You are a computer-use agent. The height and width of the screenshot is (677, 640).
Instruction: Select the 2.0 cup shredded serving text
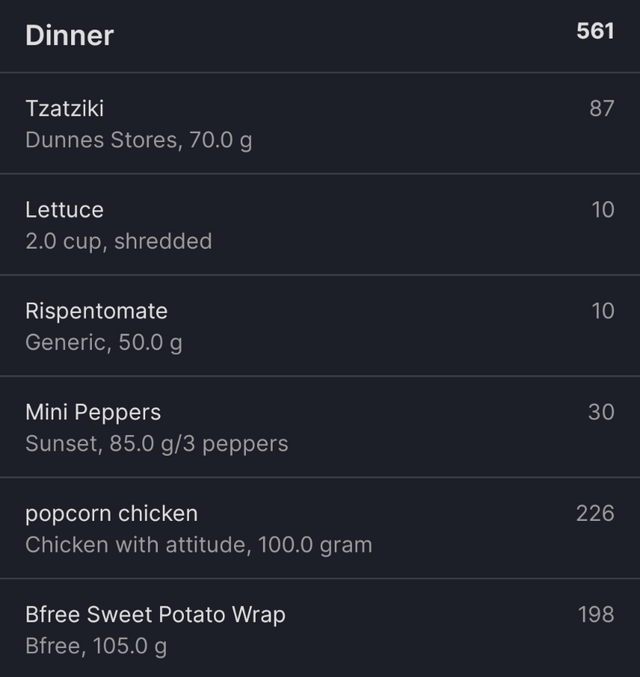[119, 241]
